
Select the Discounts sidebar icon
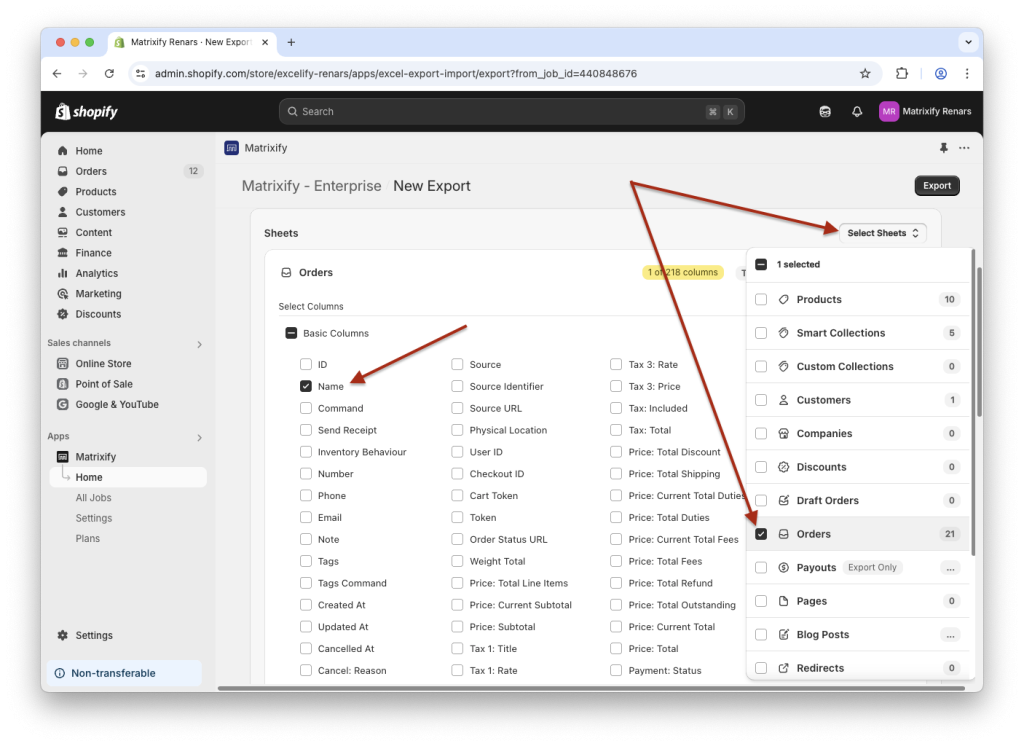tap(64, 314)
